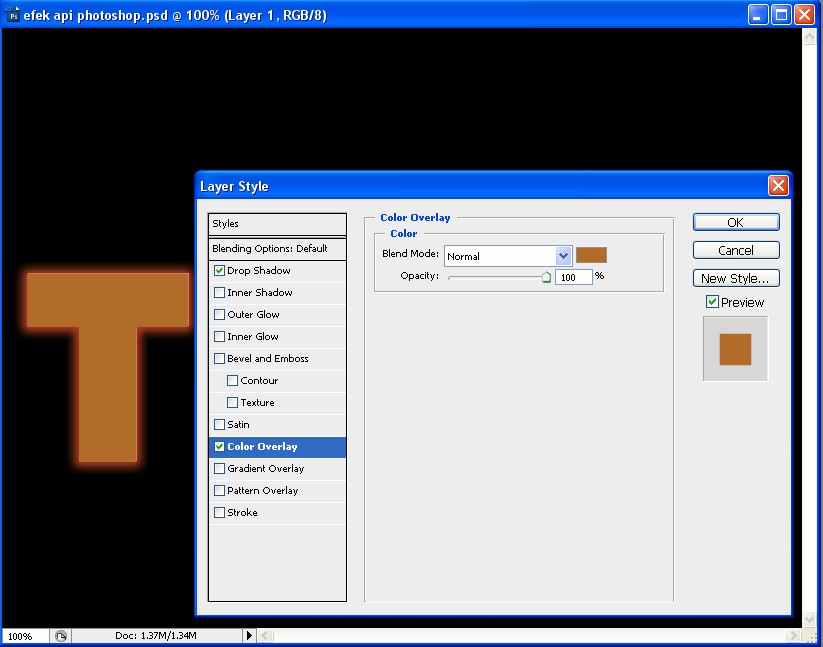Enable the Pattern Overlay checkbox

219,491
